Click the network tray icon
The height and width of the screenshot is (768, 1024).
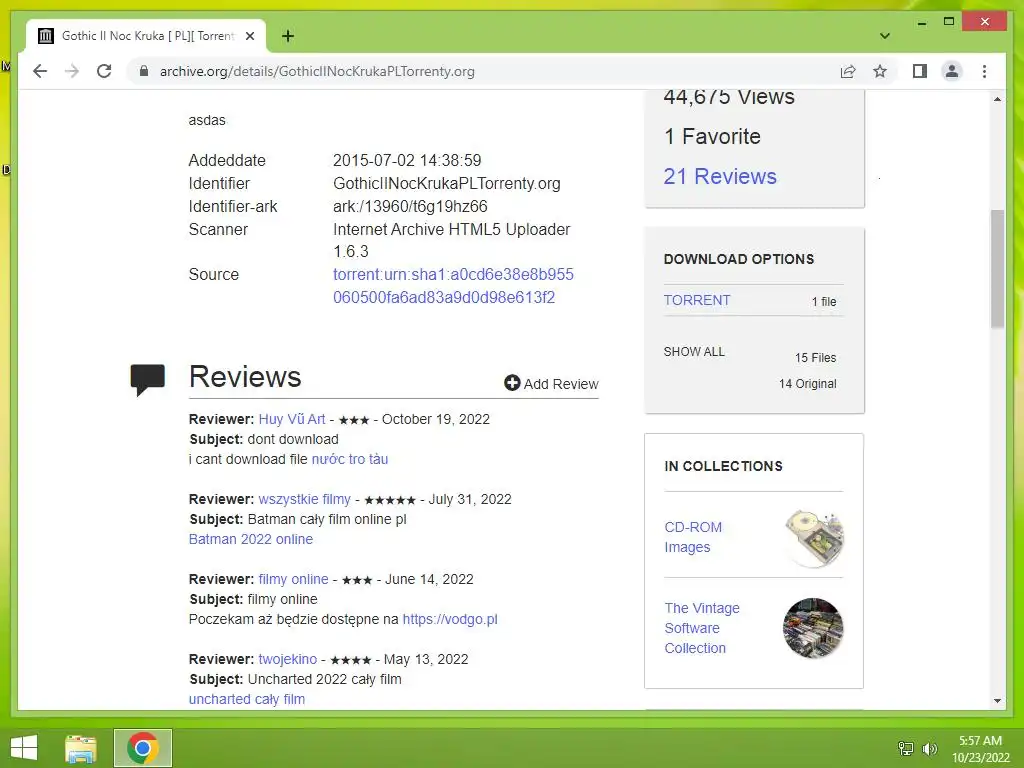(x=906, y=748)
